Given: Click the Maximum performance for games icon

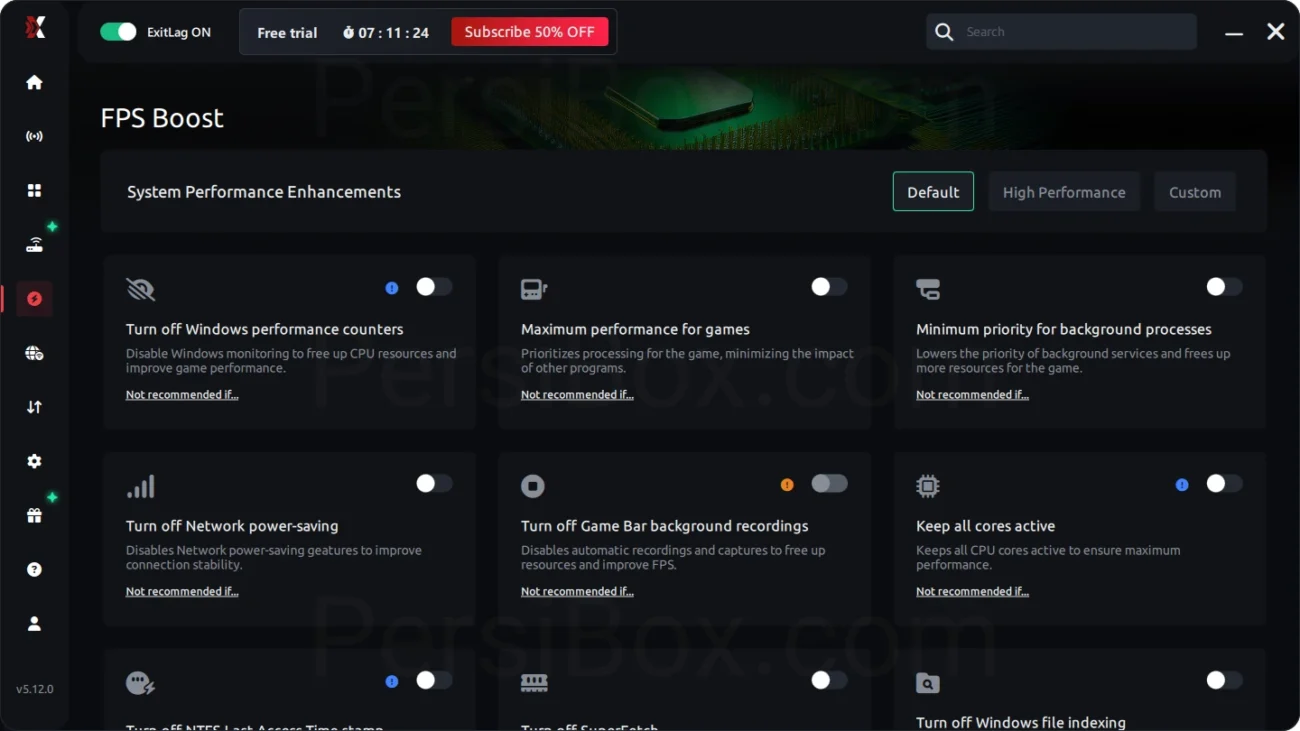Looking at the screenshot, I should coord(534,290).
